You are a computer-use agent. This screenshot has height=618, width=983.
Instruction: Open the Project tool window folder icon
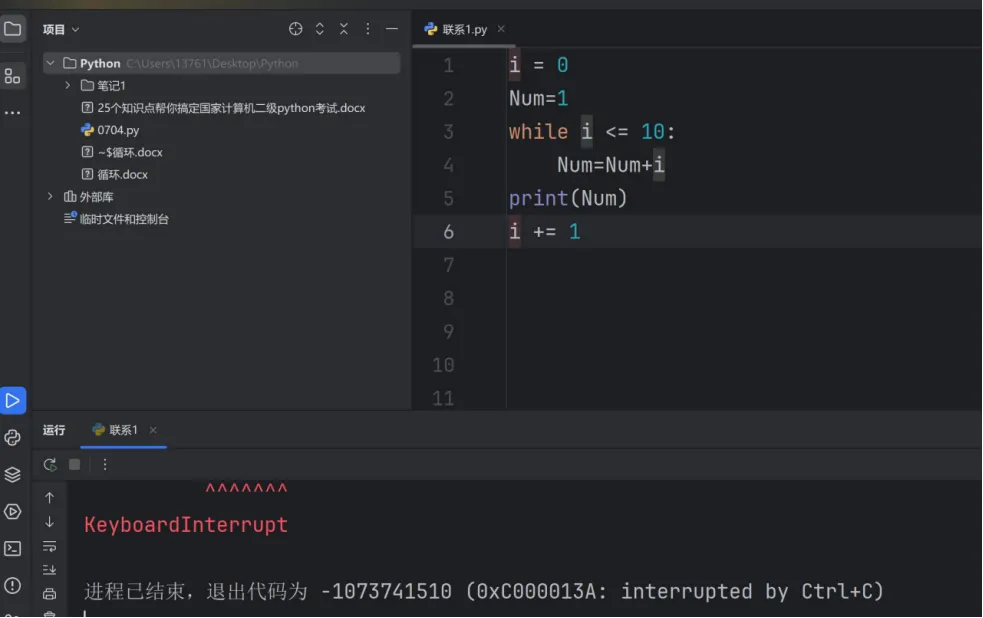13,29
